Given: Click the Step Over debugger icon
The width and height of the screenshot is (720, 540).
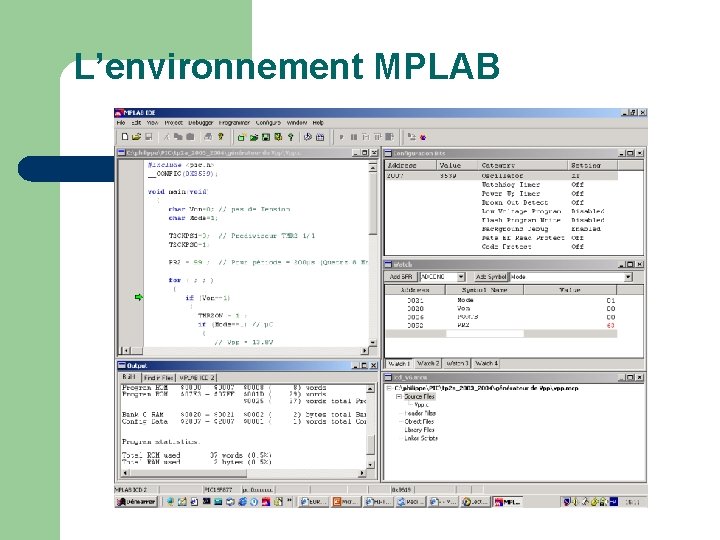Looking at the screenshot, I should (377, 137).
